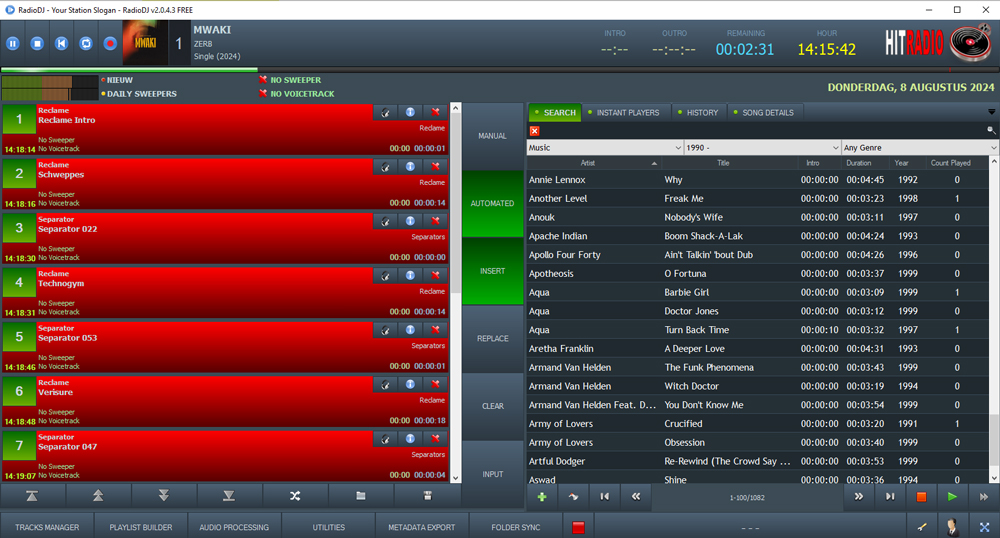Open options via the wrench icon
Viewport: 1000px width, 538px height.
(922, 527)
